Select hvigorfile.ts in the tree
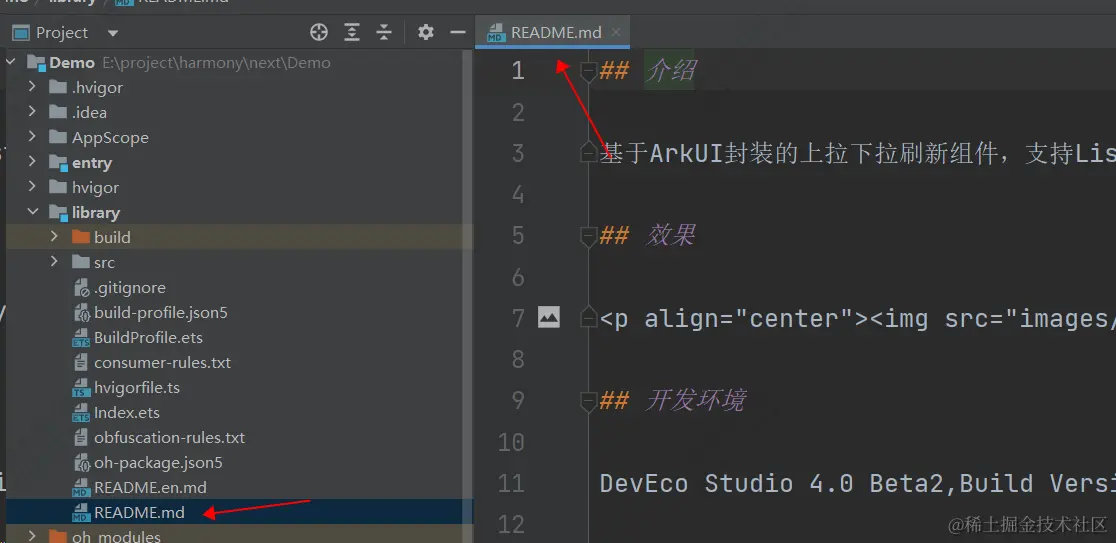The width and height of the screenshot is (1116, 543). coord(137,388)
